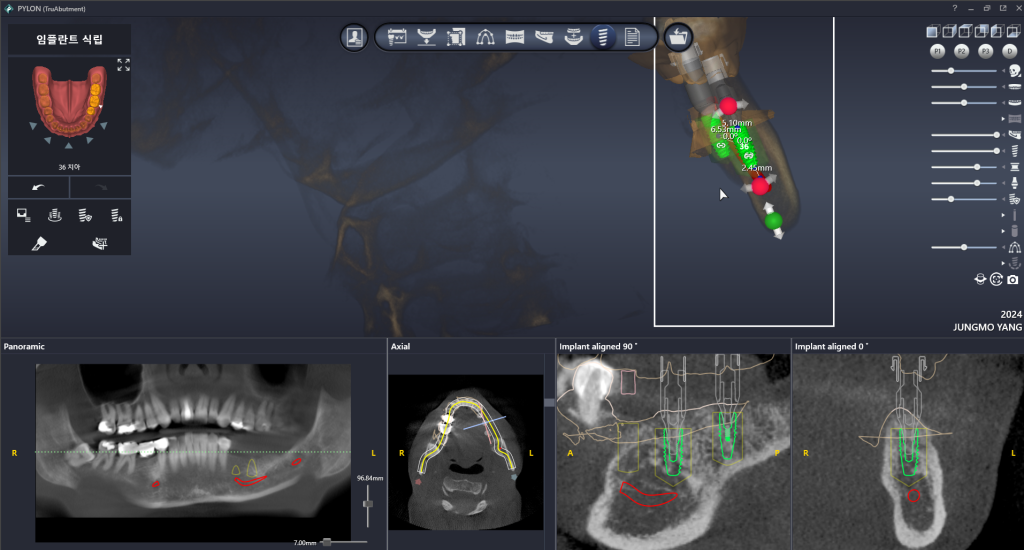The width and height of the screenshot is (1024, 550).
Task: Toggle abutment layer visibility icon
Action: [1015, 183]
